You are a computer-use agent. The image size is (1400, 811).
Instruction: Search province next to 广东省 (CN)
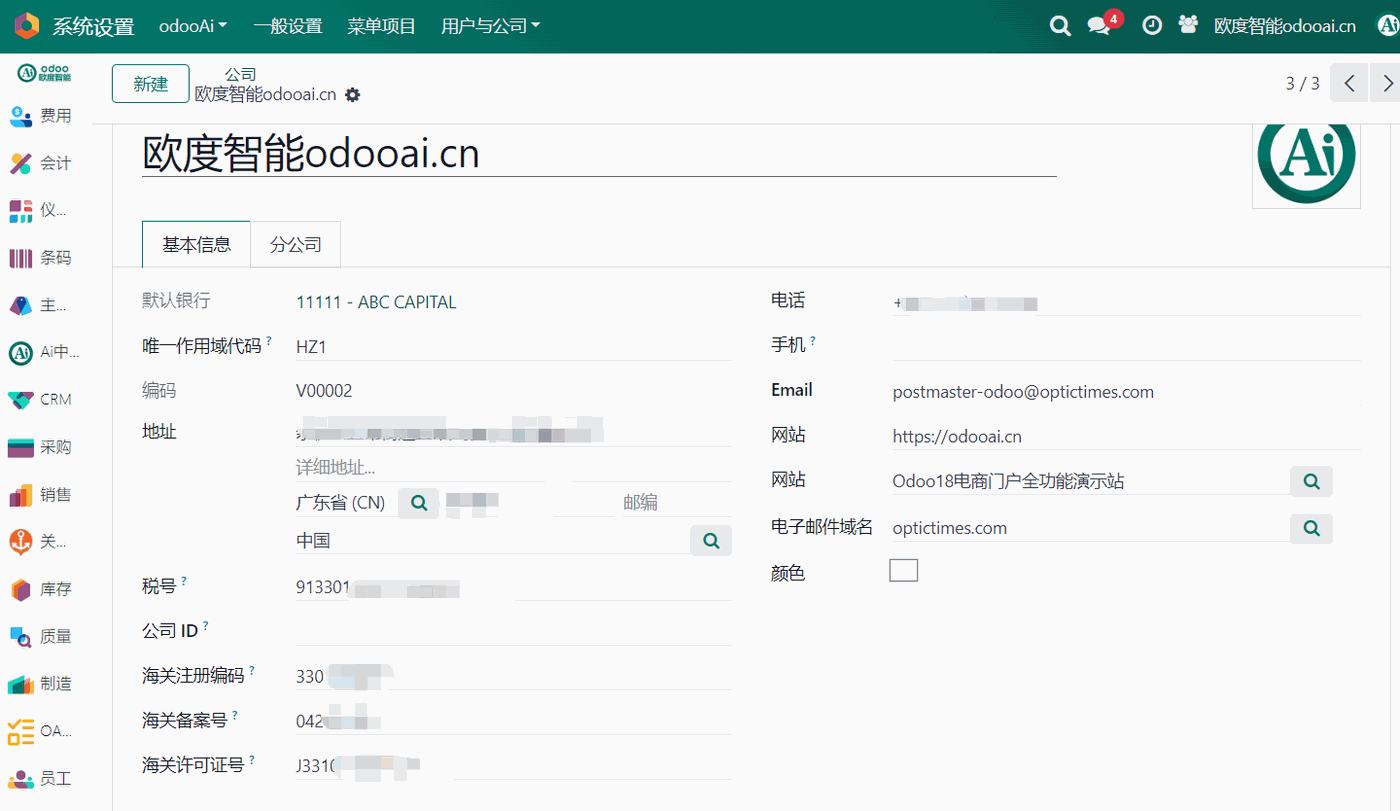click(x=419, y=502)
